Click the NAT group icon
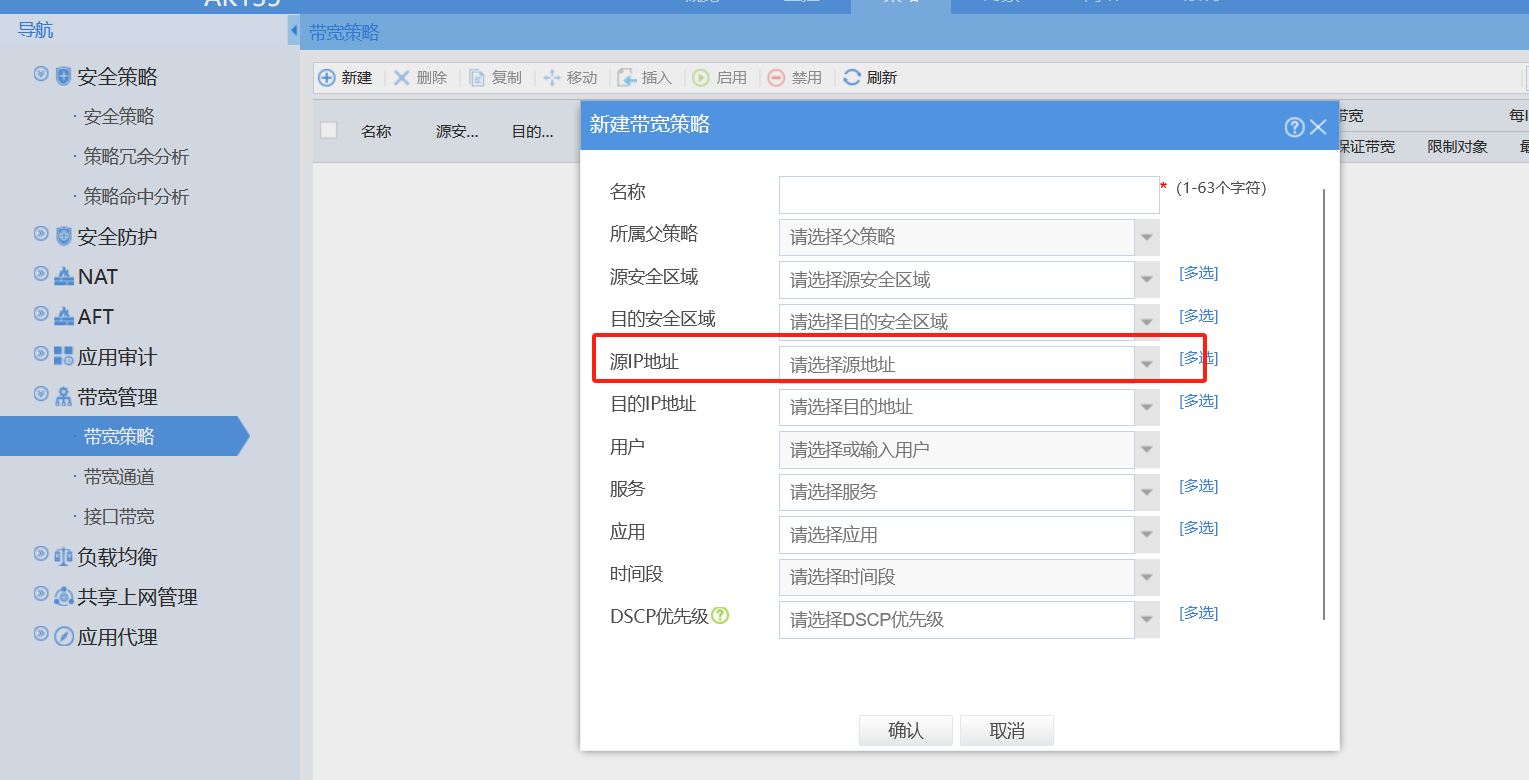The height and width of the screenshot is (780, 1529). pyautogui.click(x=64, y=276)
